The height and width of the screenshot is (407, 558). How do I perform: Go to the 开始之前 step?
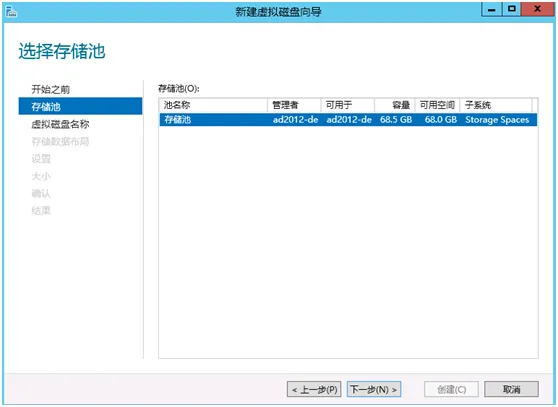(51, 89)
